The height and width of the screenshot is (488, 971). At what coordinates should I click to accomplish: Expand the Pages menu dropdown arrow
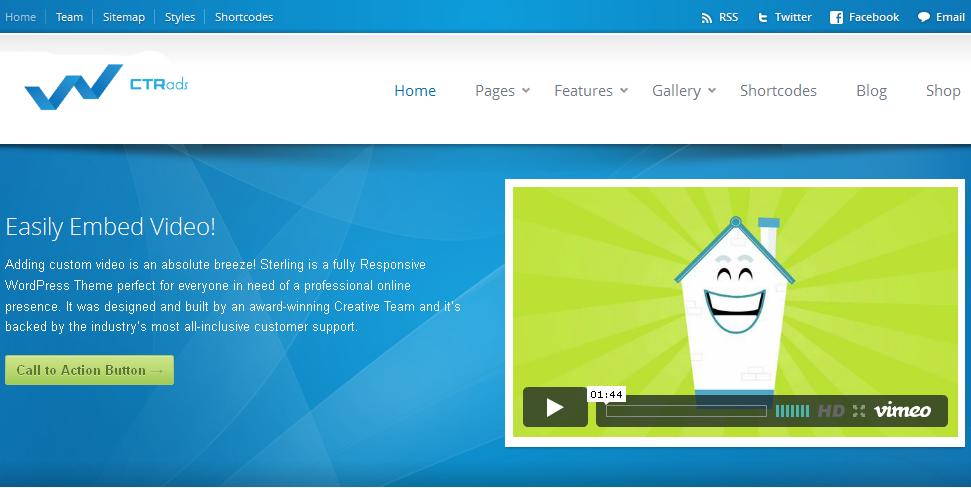(x=526, y=90)
